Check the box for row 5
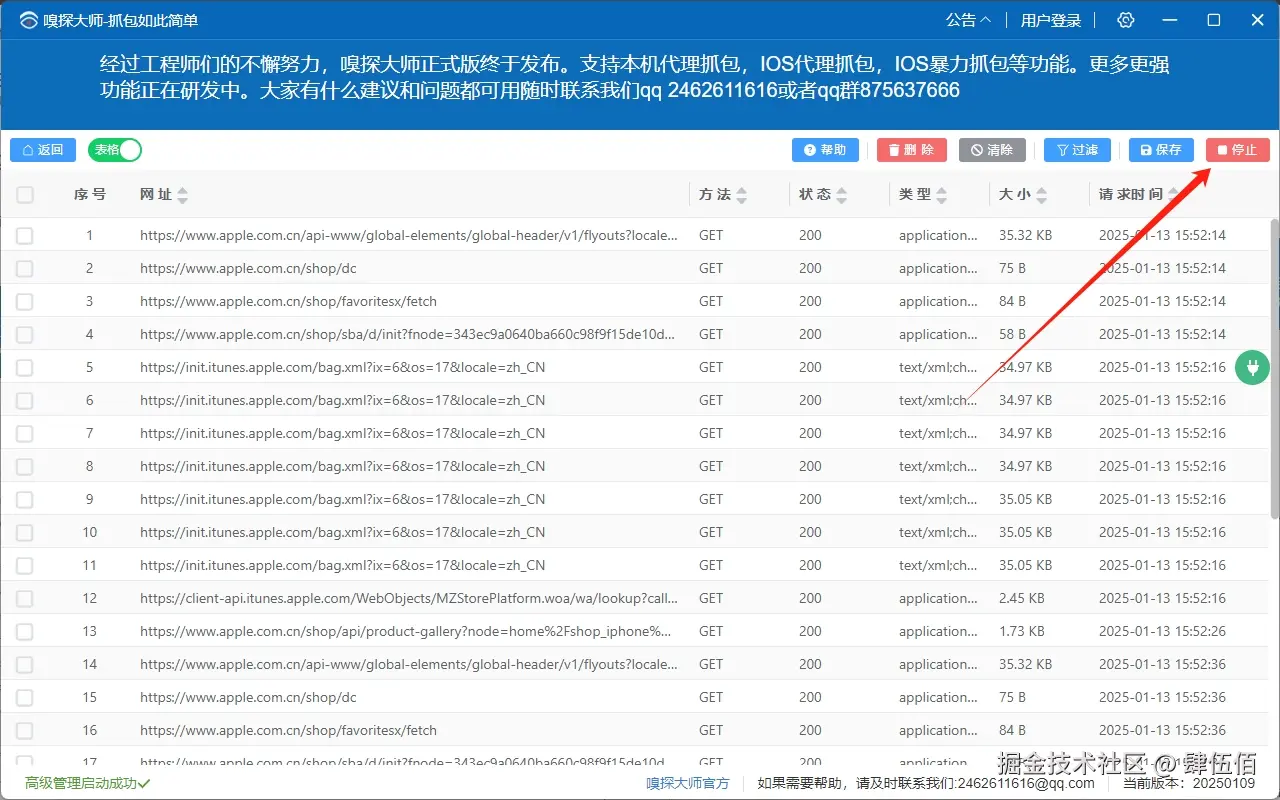Screen dimensions: 1280x800 click(25, 368)
